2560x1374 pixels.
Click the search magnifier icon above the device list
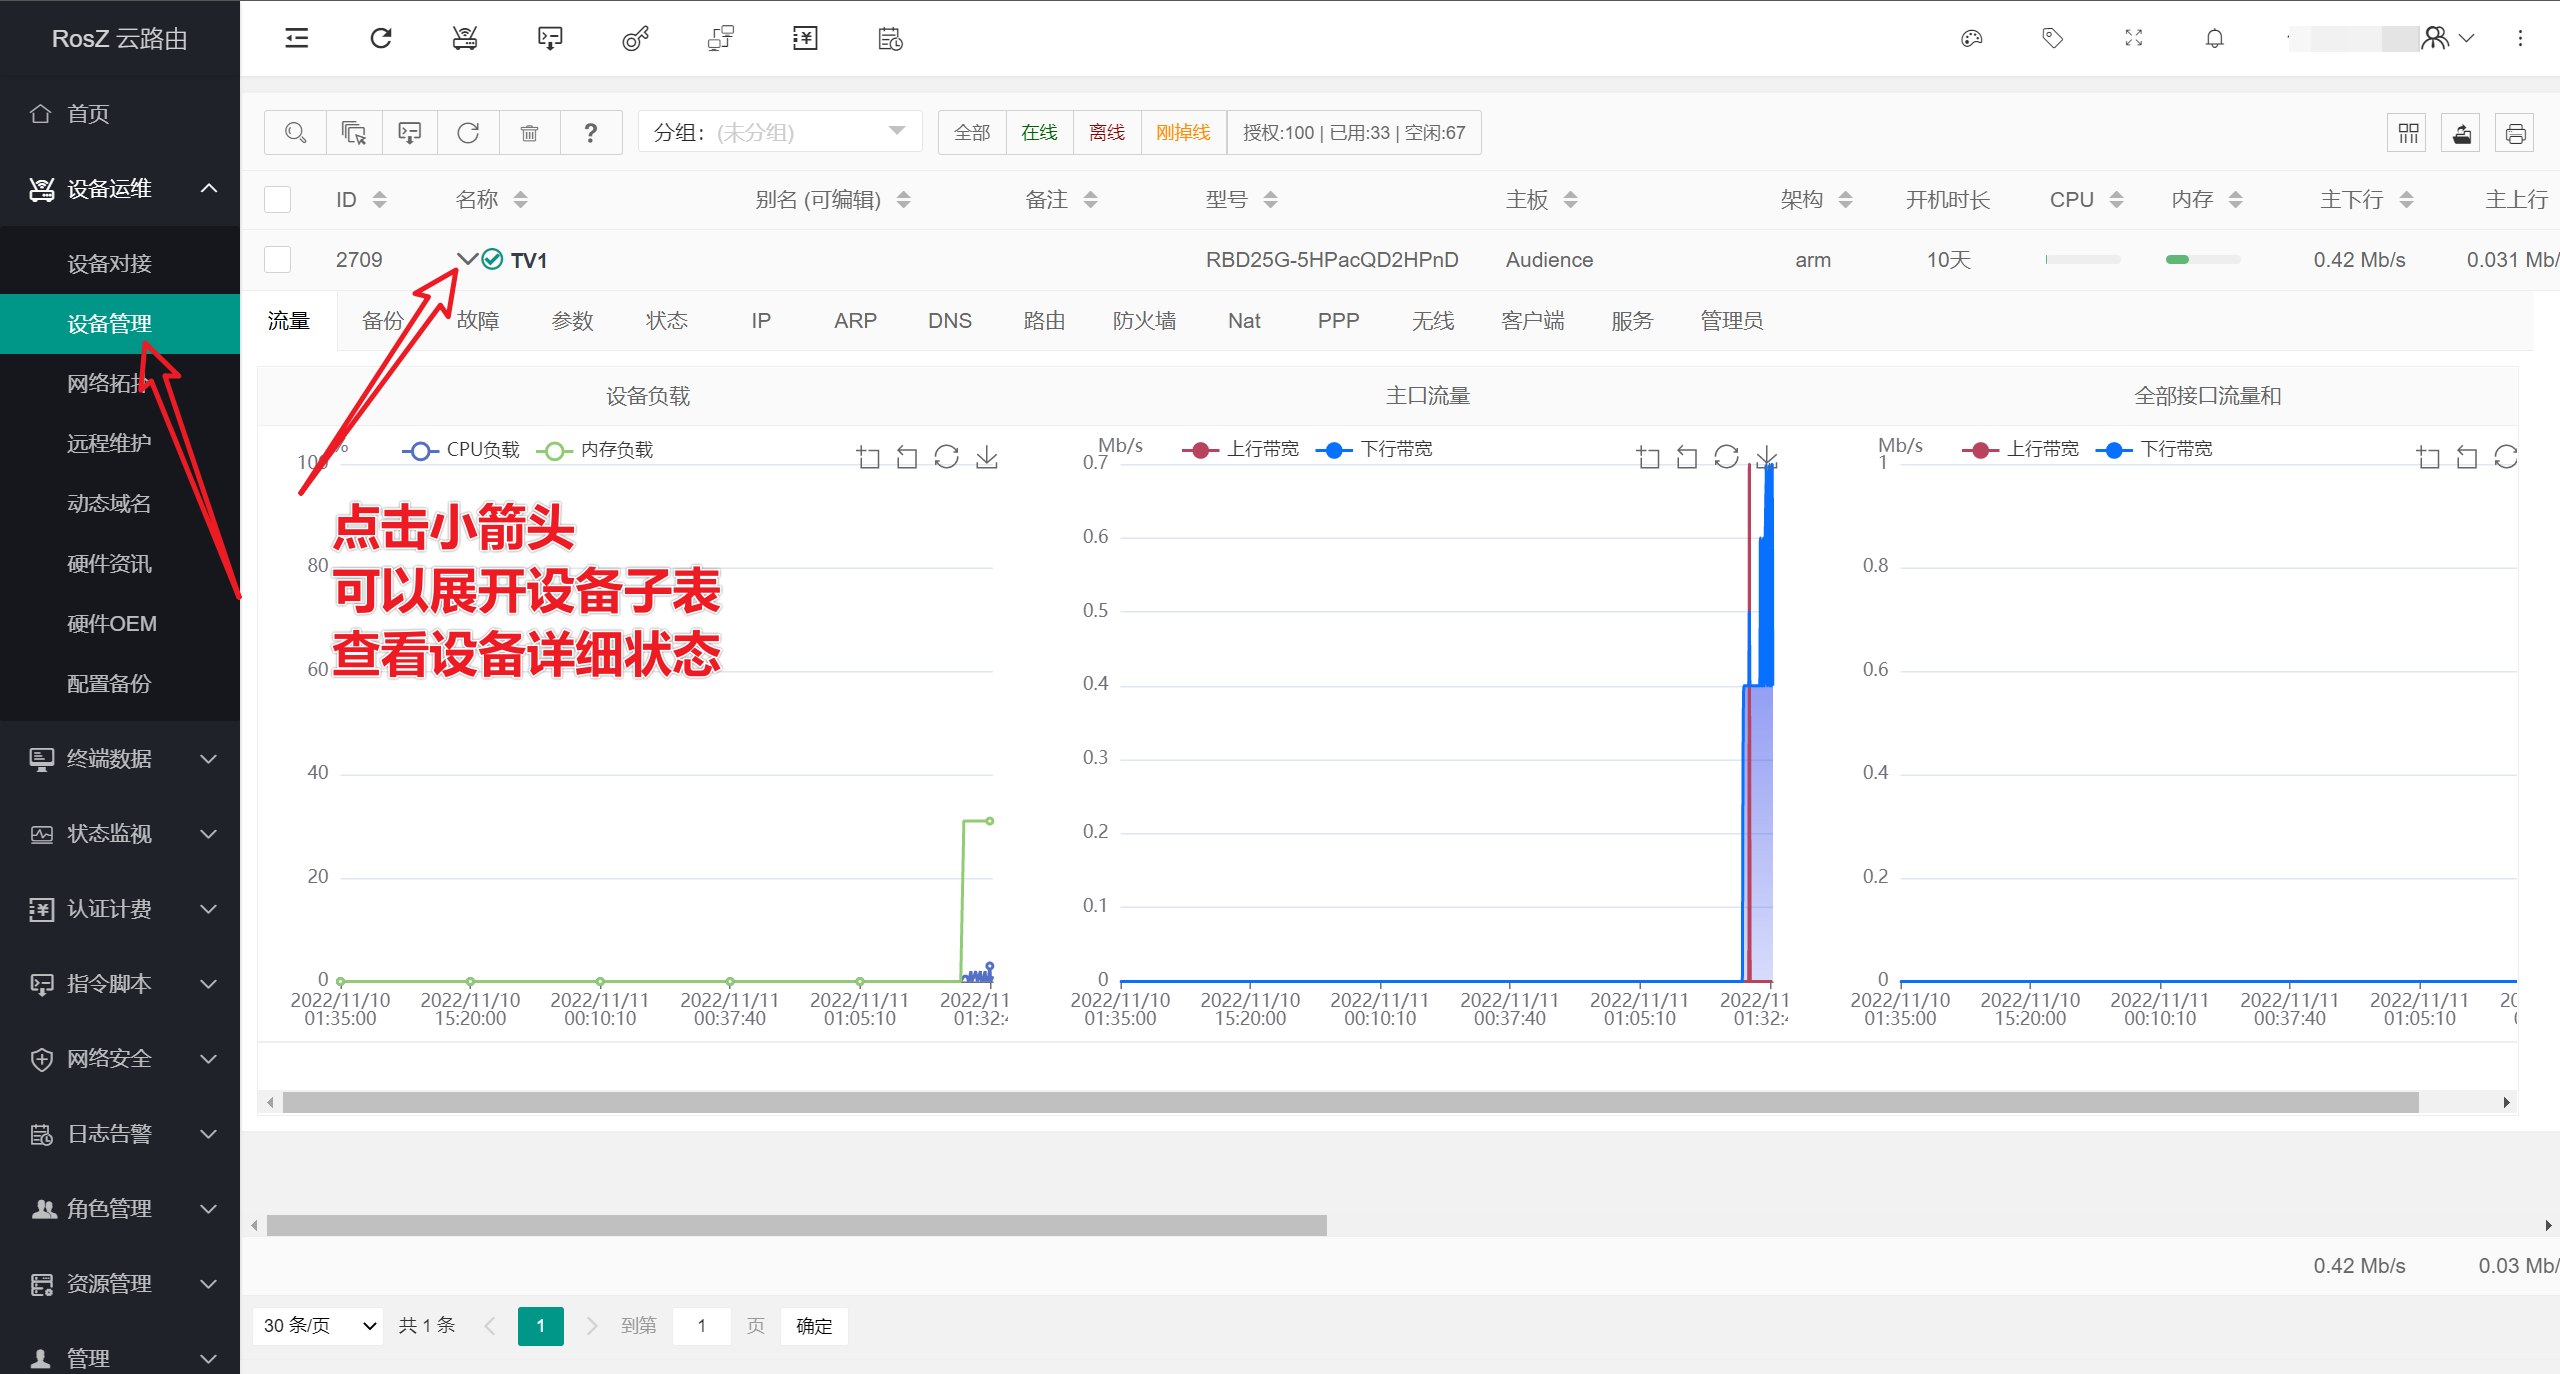pos(294,132)
